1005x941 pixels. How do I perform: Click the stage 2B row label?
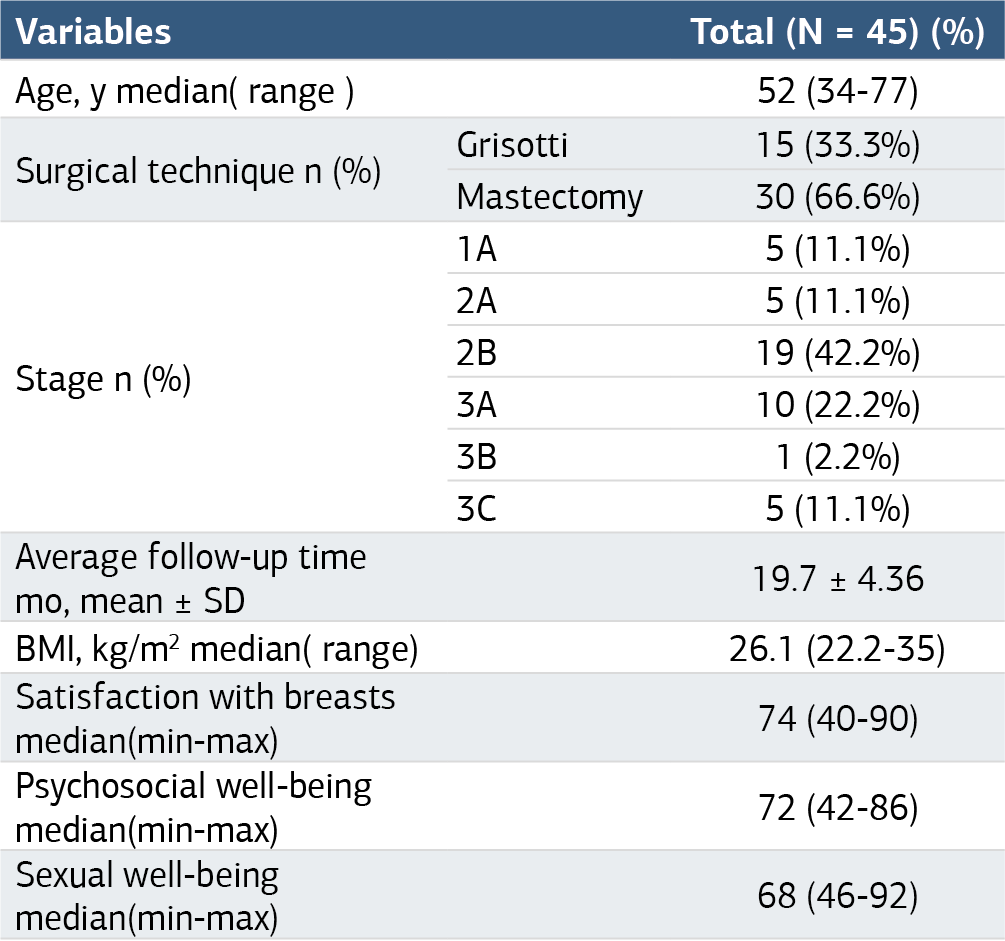[x=476, y=353]
